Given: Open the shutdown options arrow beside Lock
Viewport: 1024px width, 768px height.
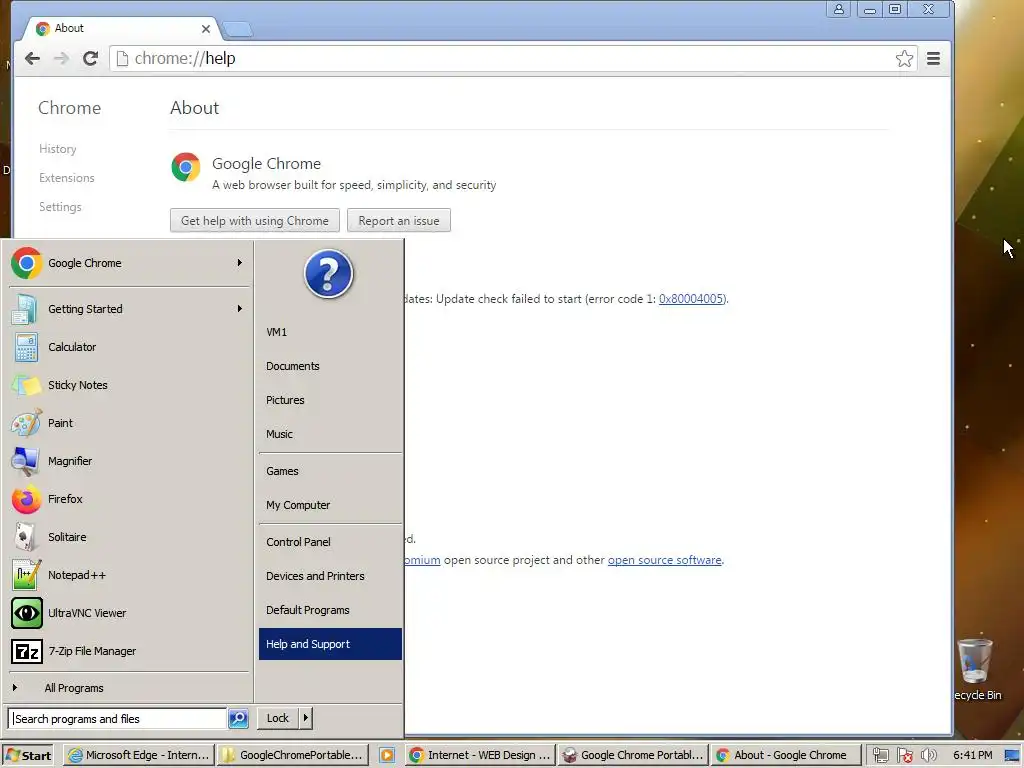Looking at the screenshot, I should point(306,718).
